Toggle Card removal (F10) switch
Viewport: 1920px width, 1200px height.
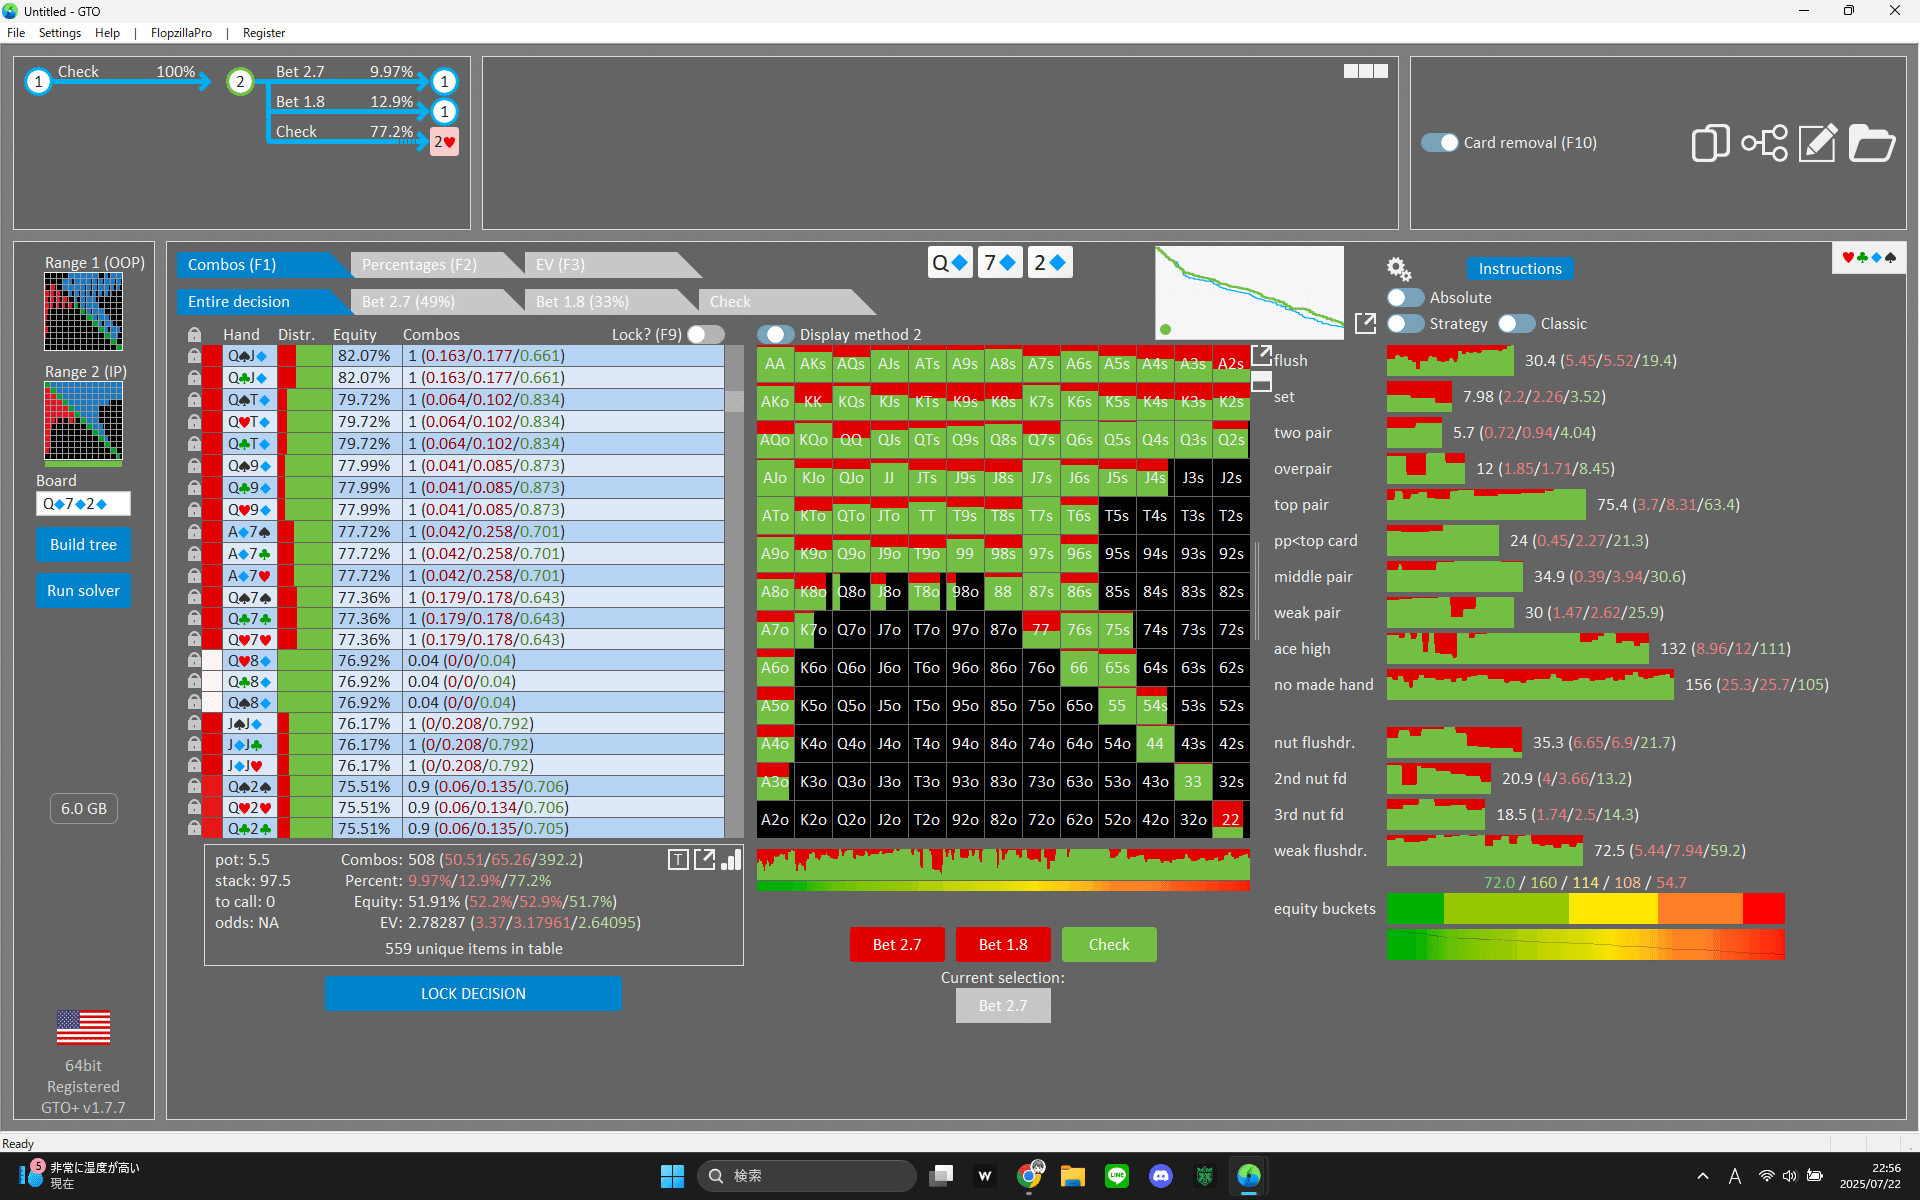1440,143
